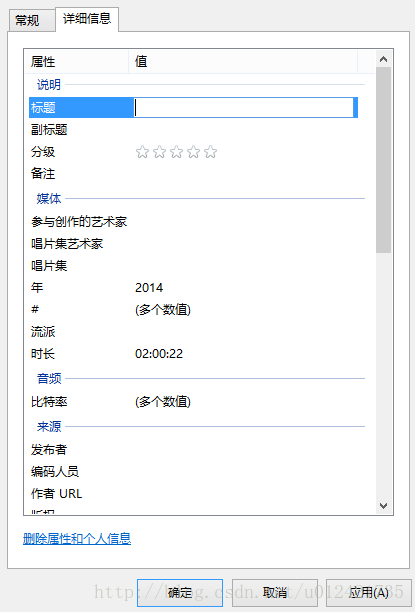Viewport: 415px width, 612px height.
Task: Select the 参与创作的艺术家 row
Action: pos(193,222)
